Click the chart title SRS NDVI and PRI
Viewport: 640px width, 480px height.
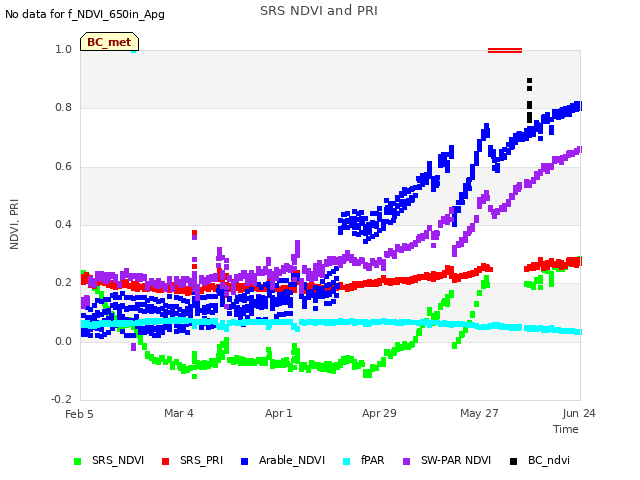pyautogui.click(x=319, y=11)
